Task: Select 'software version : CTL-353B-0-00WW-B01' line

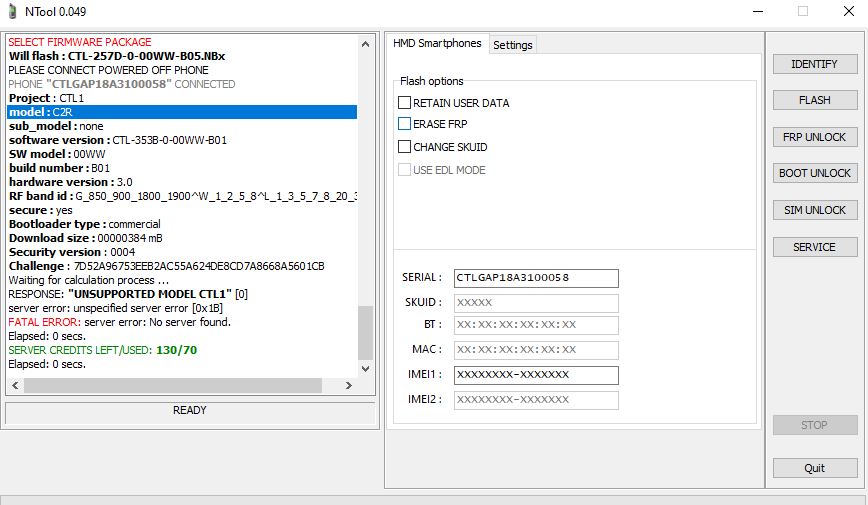Action: [x=118, y=140]
